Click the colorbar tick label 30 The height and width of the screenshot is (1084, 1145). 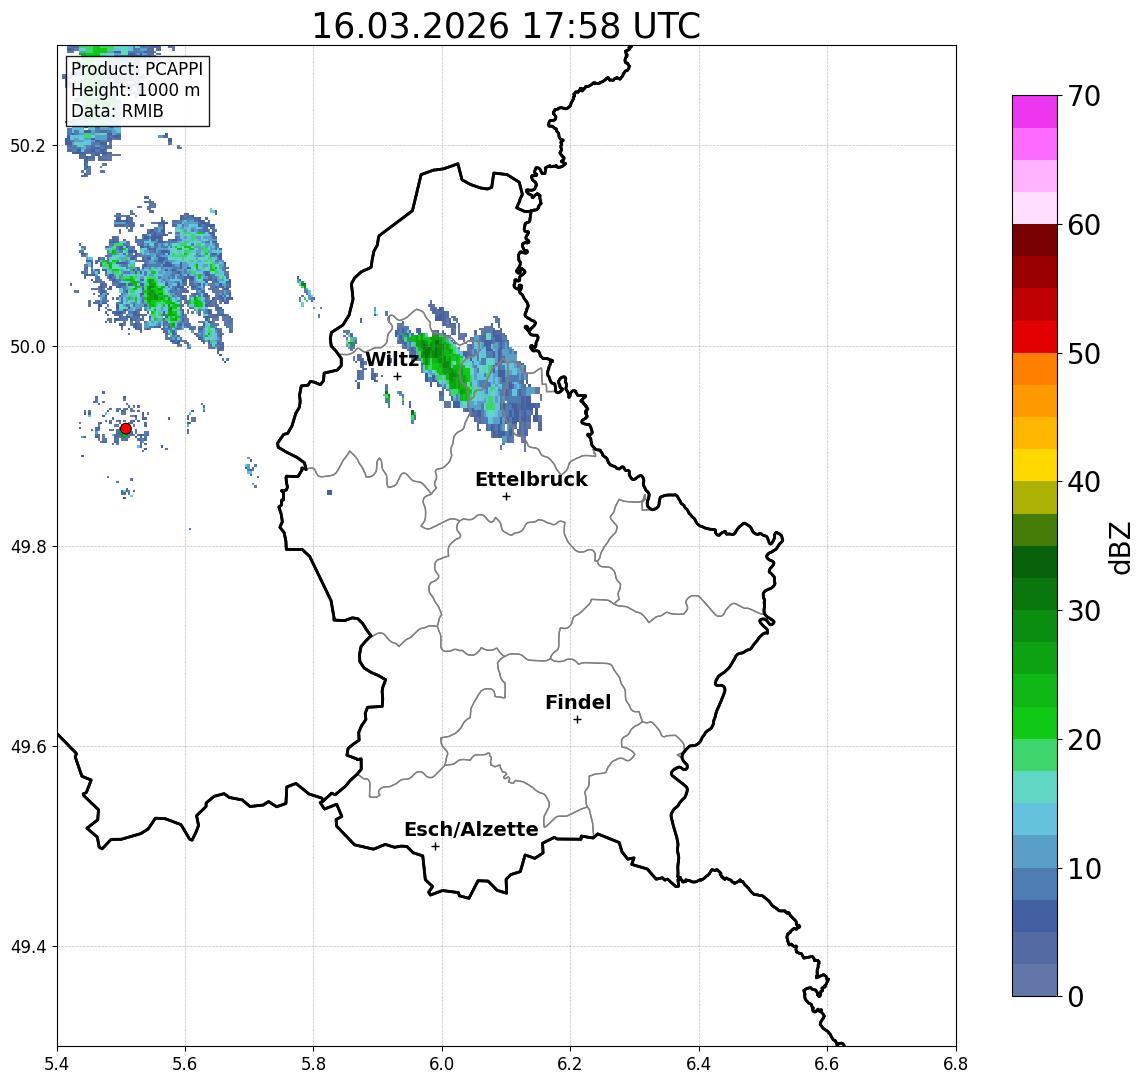pos(1084,611)
